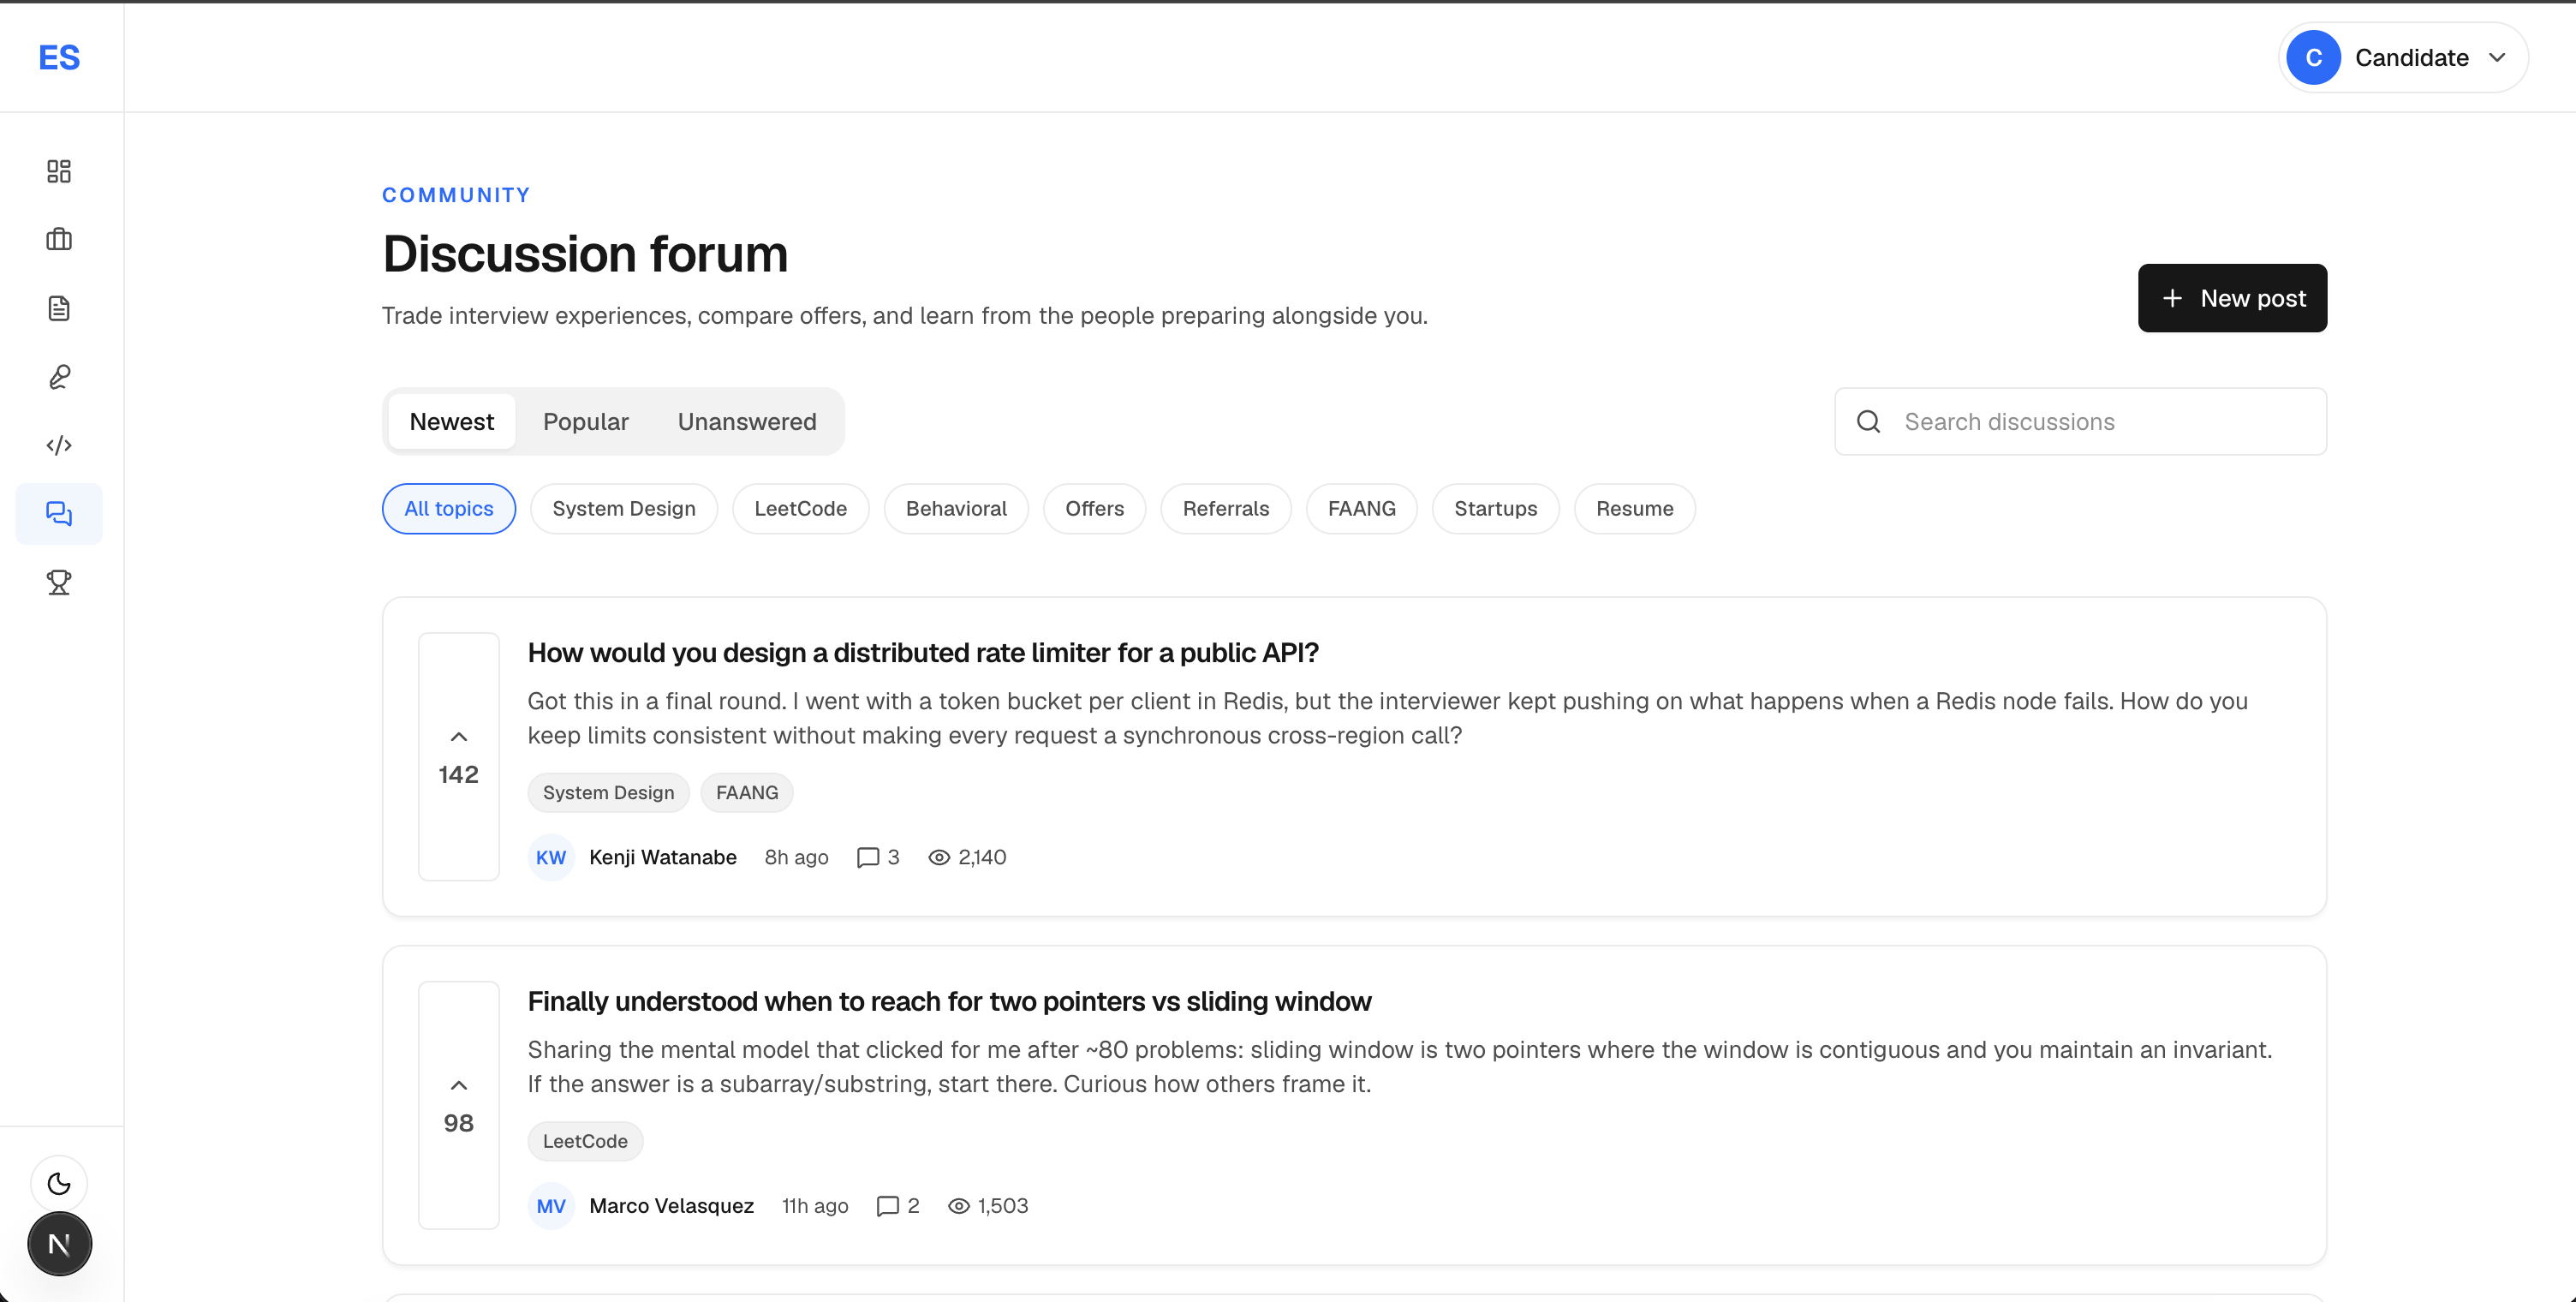Image resolution: width=2576 pixels, height=1302 pixels.
Task: Filter by the System Design topic chip
Action: pos(624,509)
